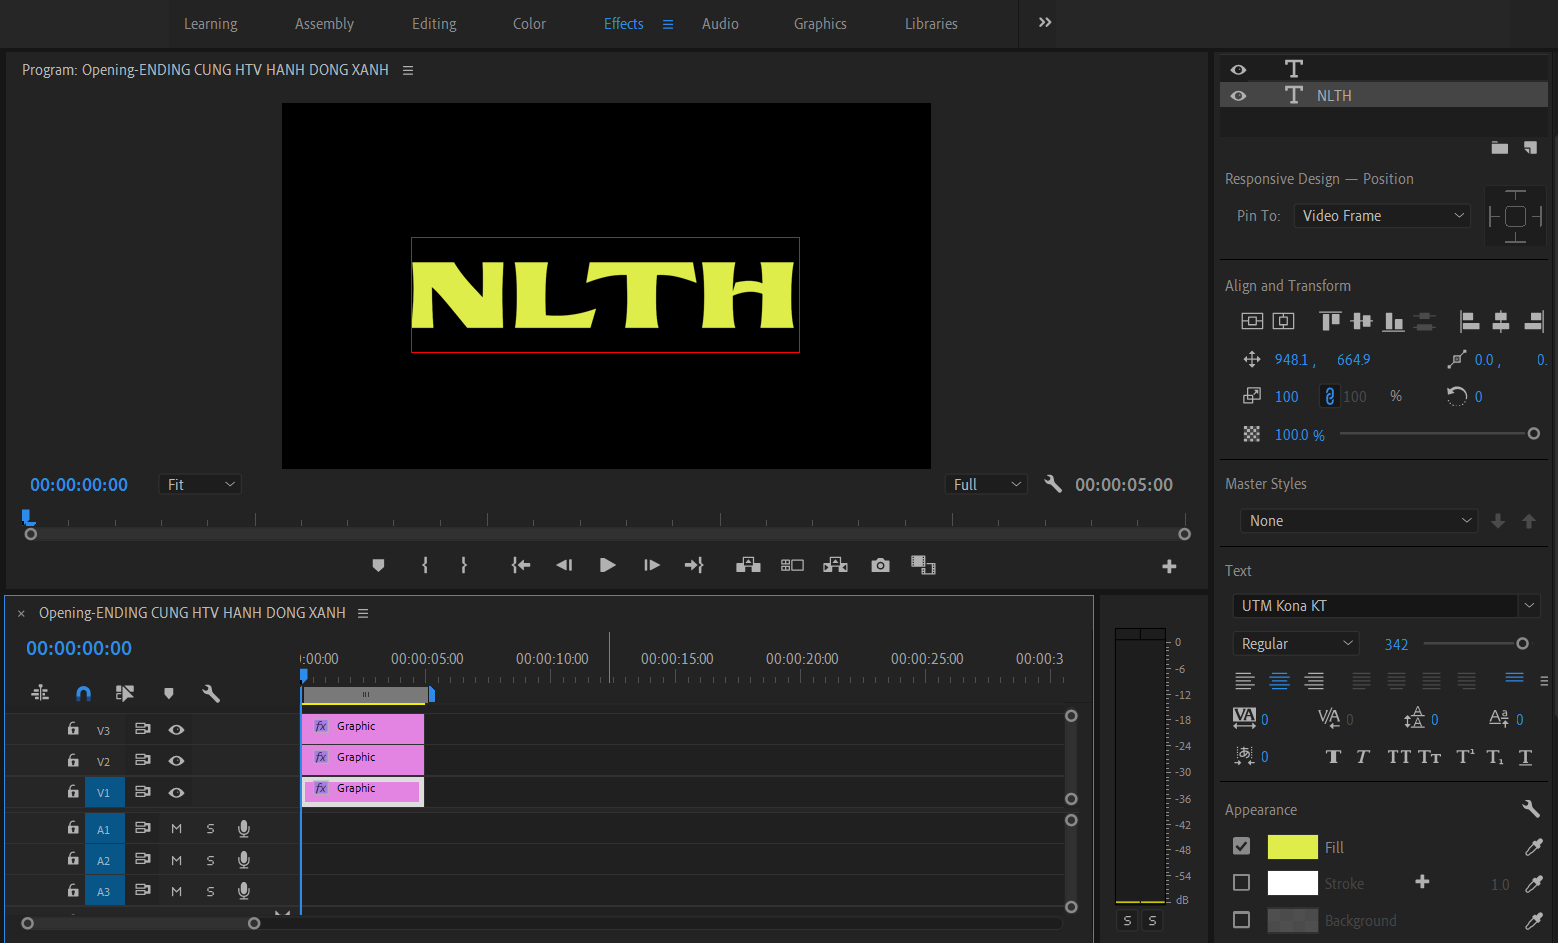
Task: Toggle insert sequences as nests icon
Action: [x=40, y=693]
